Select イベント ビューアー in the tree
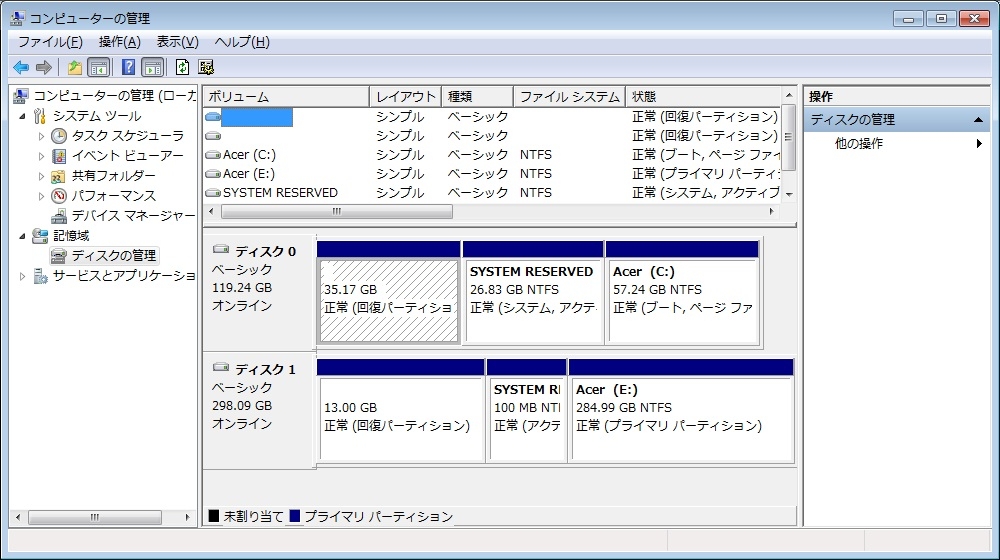The image size is (1000, 560). tap(127, 156)
